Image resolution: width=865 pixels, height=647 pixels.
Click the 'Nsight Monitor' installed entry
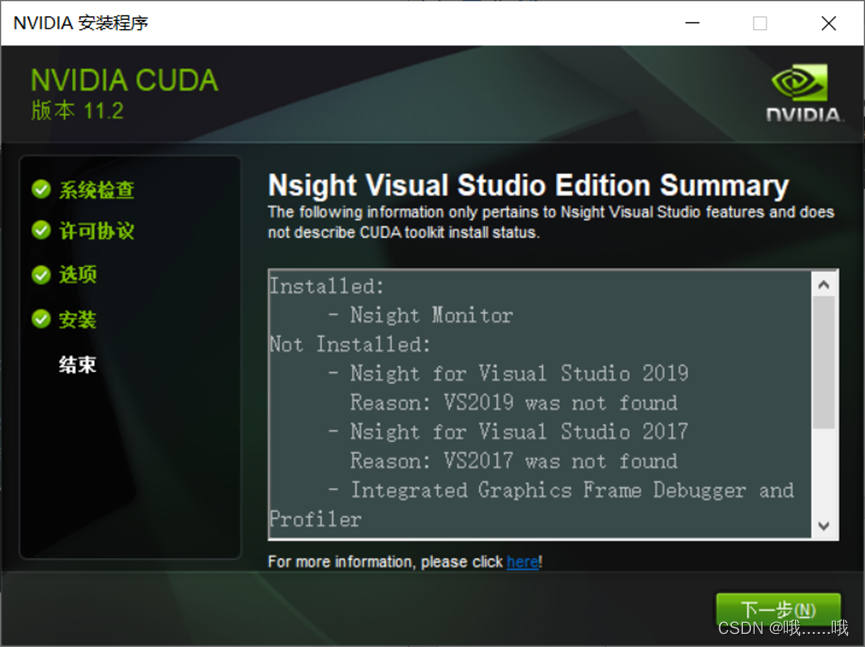(431, 316)
